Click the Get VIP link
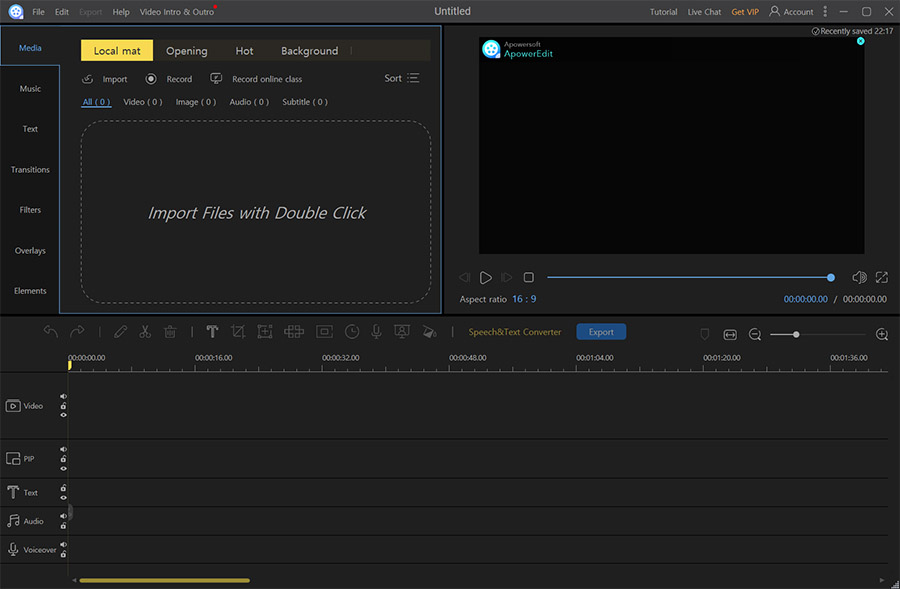 745,11
